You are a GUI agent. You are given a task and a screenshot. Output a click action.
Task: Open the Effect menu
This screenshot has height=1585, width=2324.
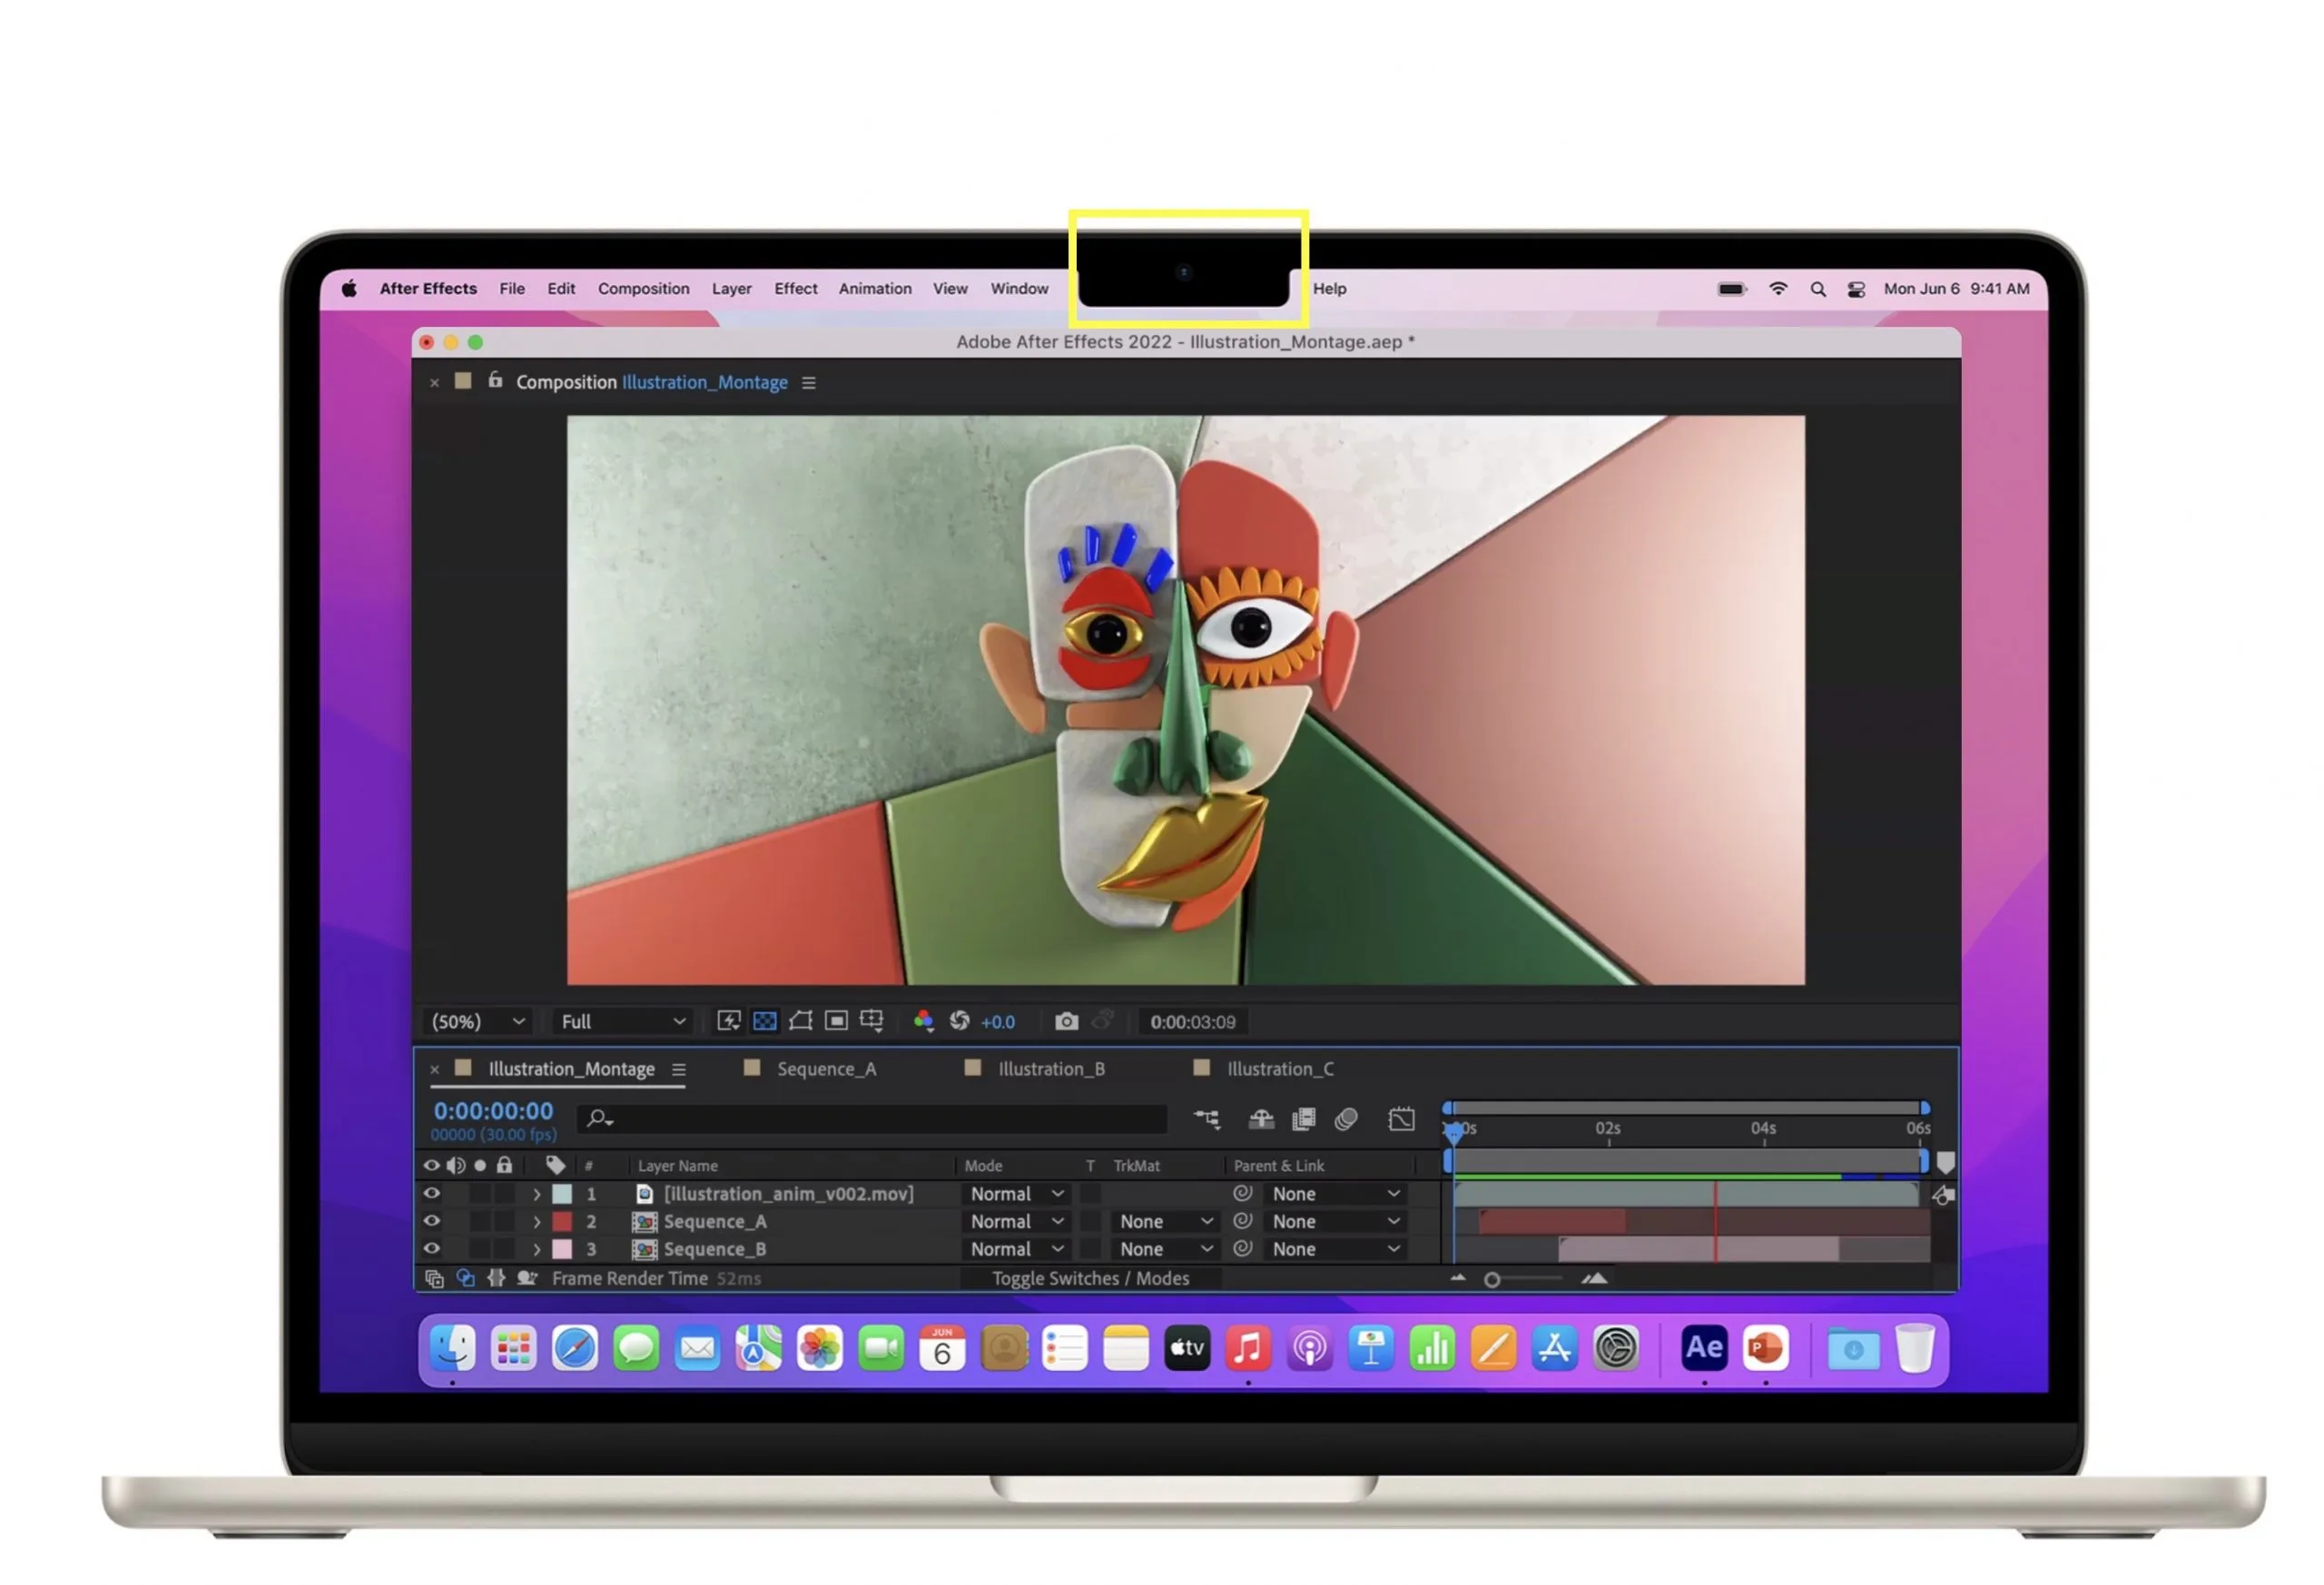click(795, 290)
